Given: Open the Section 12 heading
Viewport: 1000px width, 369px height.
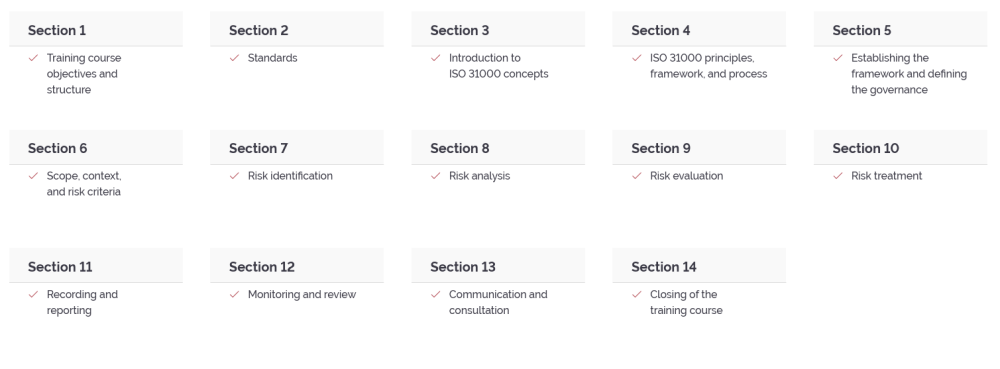Looking at the screenshot, I should coord(297,266).
